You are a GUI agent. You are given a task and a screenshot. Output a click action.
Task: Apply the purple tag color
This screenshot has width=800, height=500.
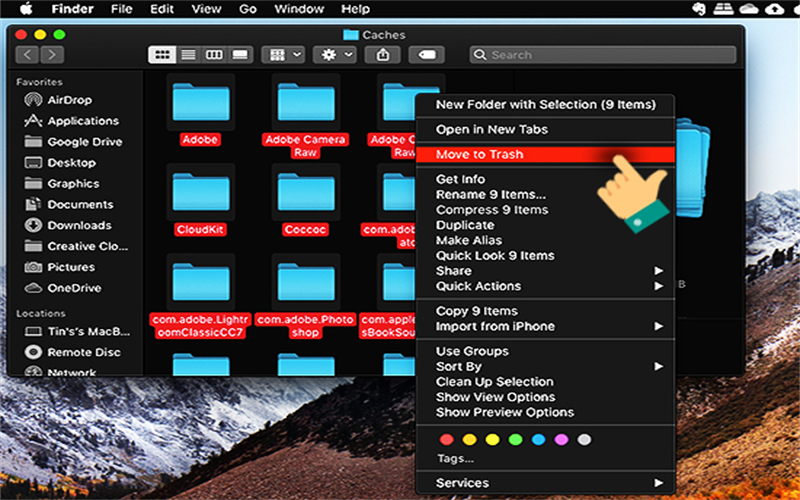point(562,440)
